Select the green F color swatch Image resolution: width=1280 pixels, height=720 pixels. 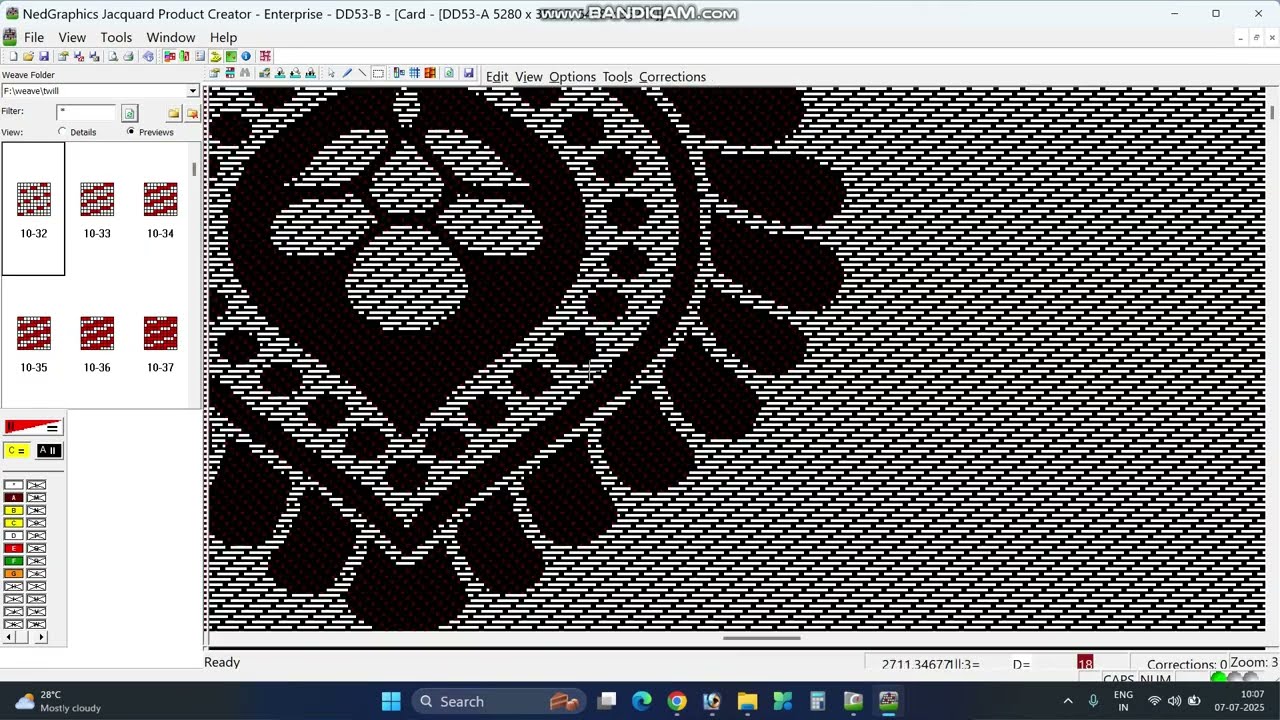click(x=14, y=561)
